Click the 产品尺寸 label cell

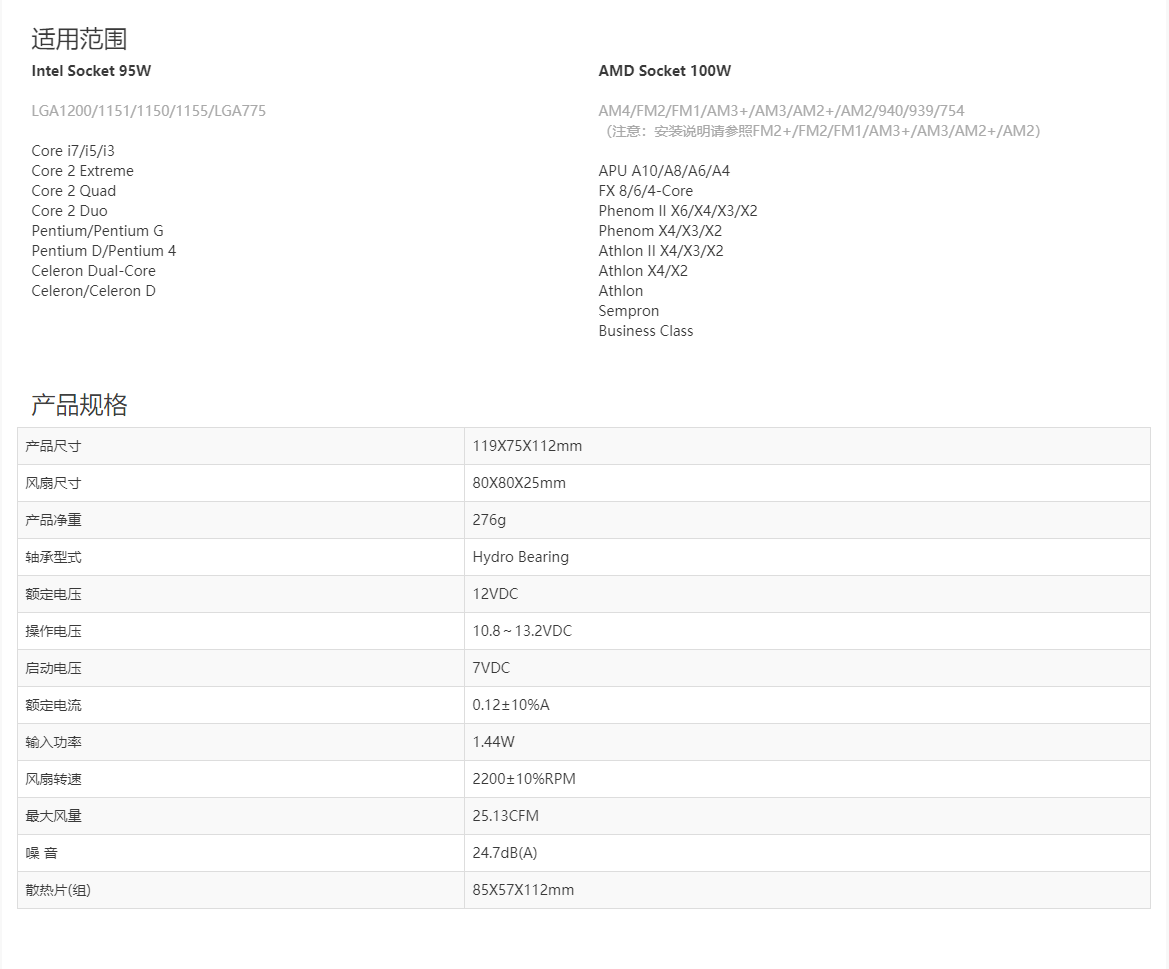point(241,446)
